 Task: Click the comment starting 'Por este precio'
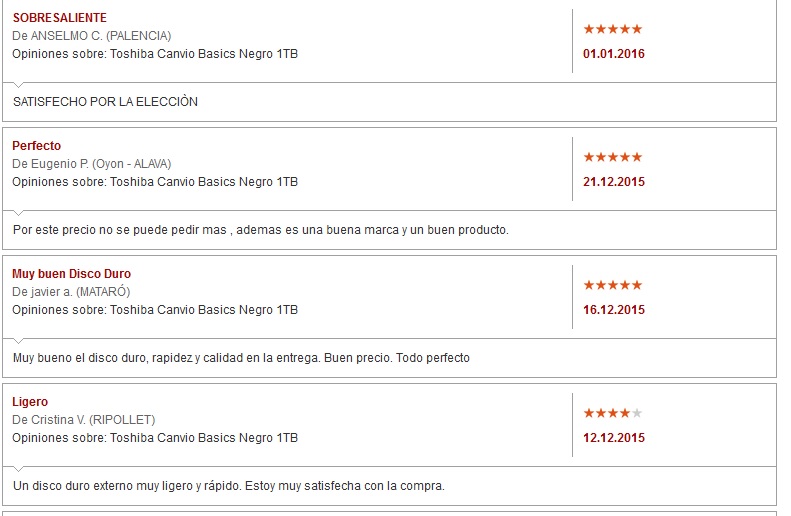260,230
